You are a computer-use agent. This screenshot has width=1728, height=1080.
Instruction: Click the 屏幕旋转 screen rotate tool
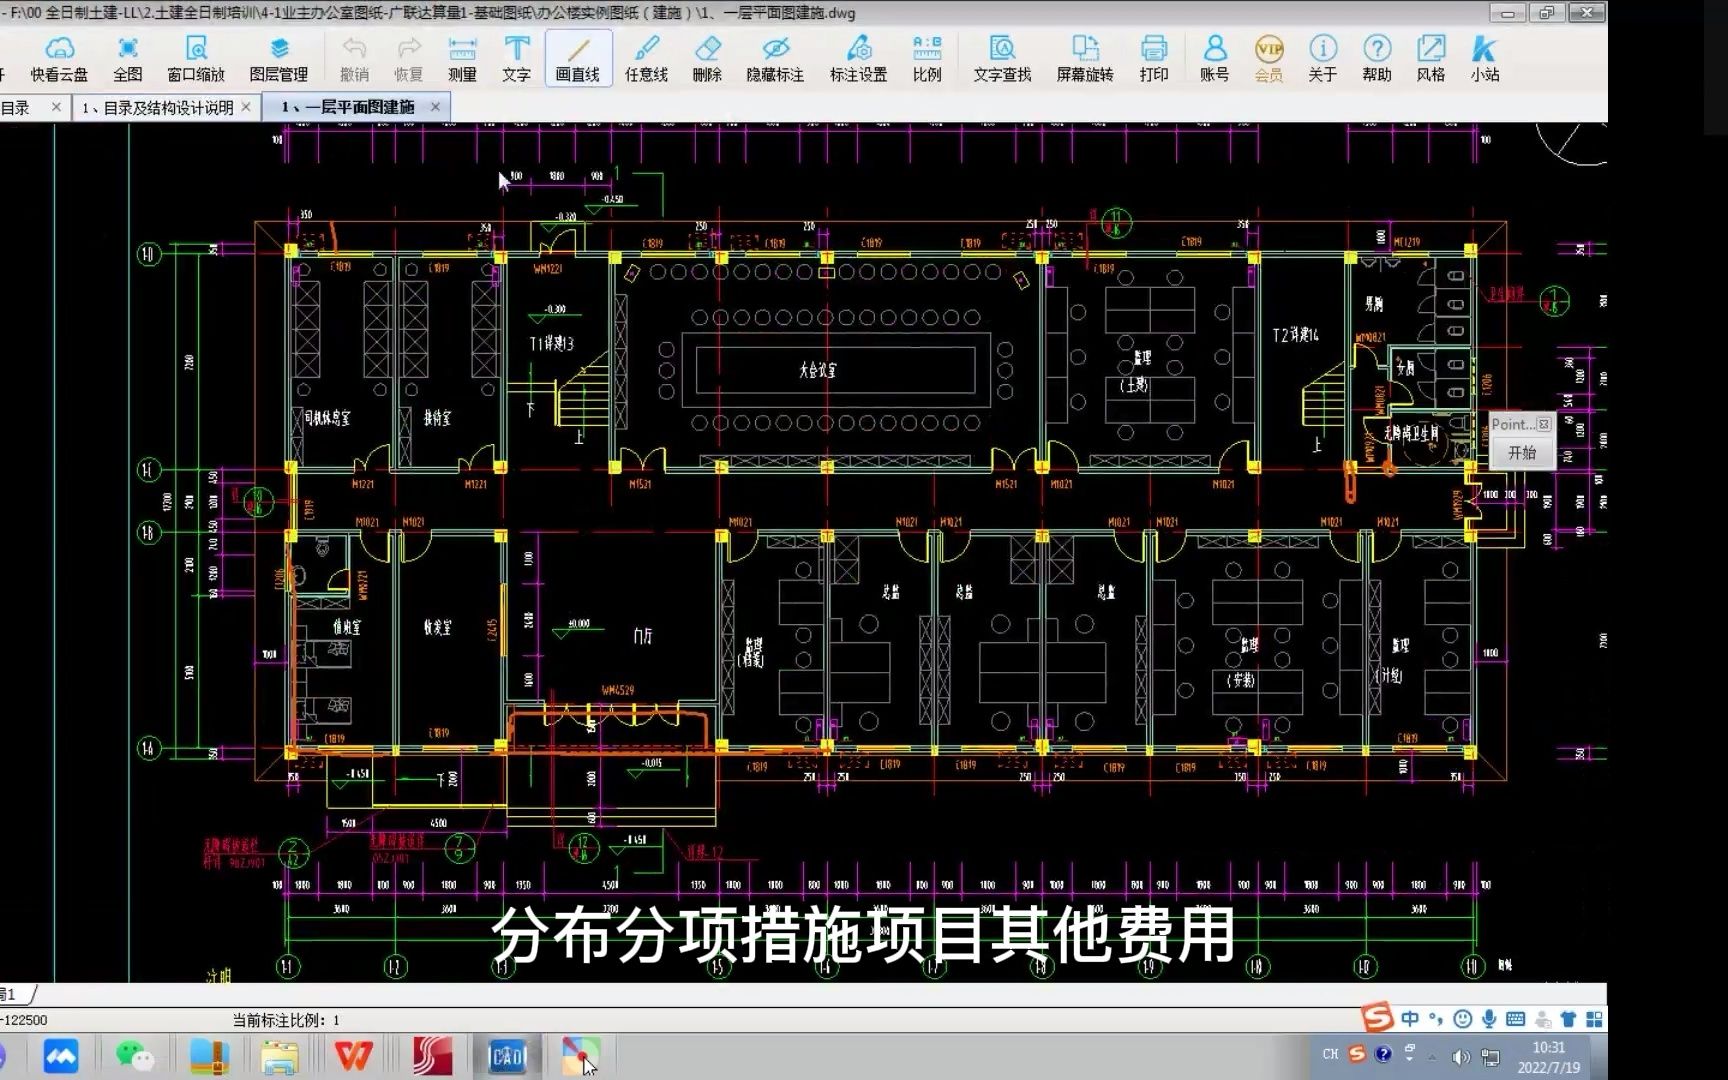(x=1084, y=57)
